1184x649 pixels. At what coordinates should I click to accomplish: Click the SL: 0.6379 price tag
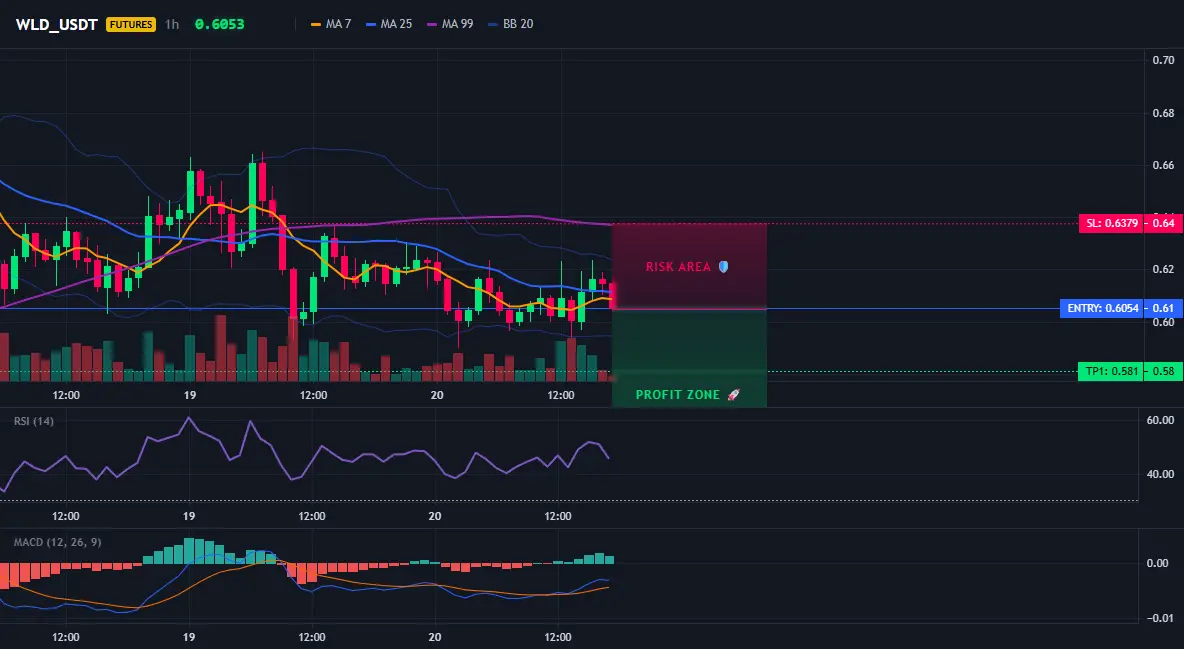[1112, 223]
